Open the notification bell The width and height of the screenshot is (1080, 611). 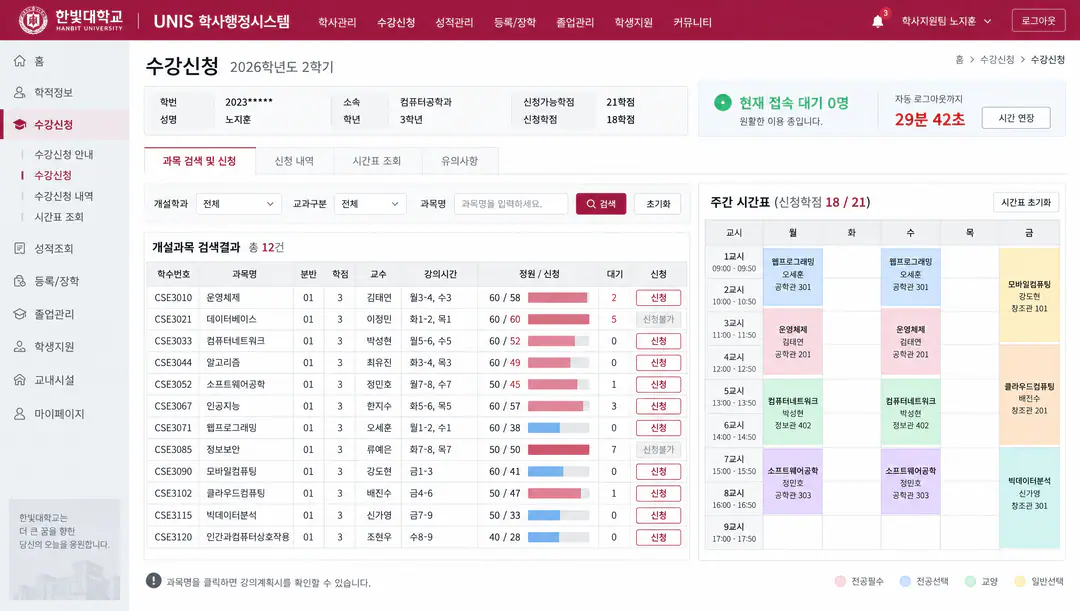pos(878,21)
